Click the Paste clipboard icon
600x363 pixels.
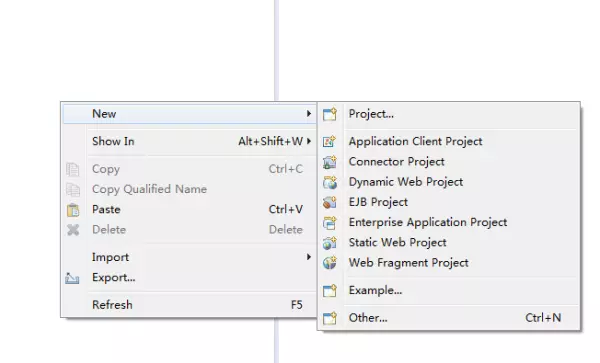point(73,210)
